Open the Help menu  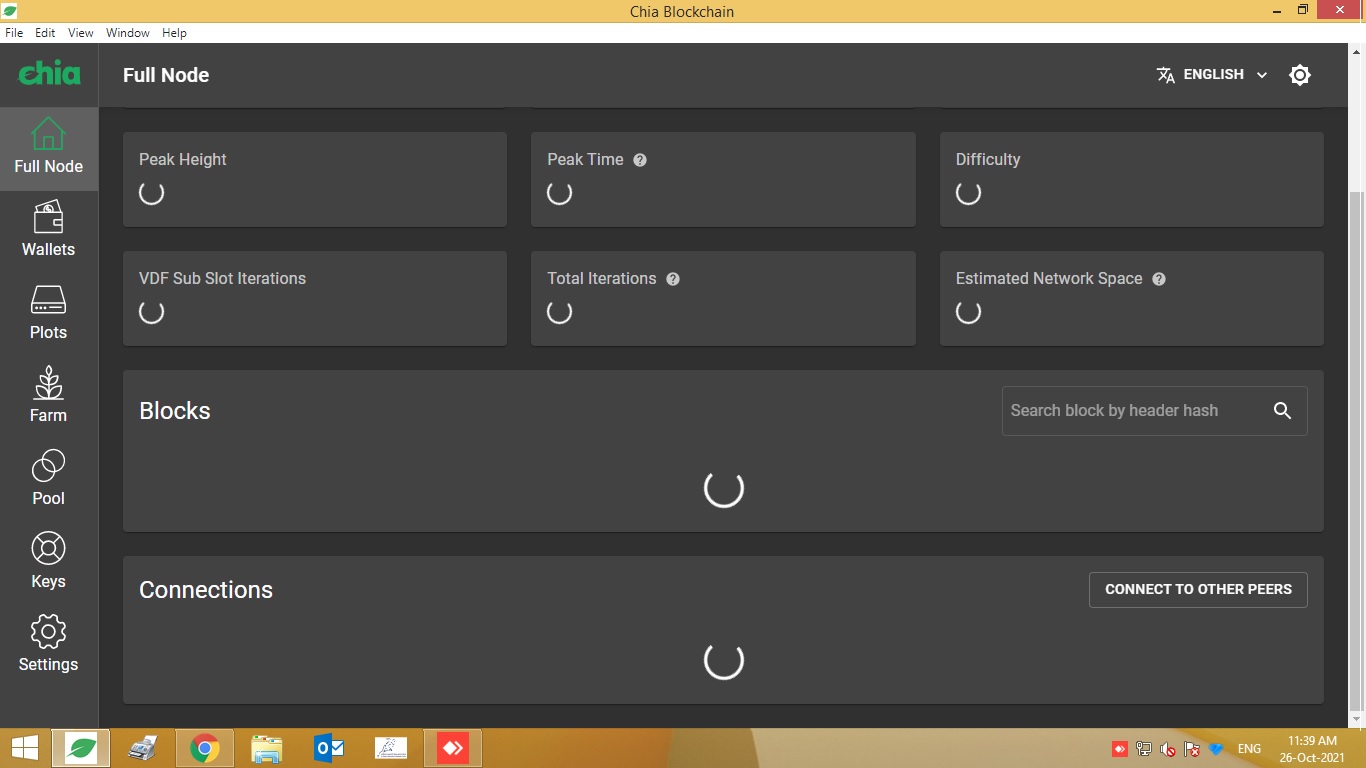[174, 33]
